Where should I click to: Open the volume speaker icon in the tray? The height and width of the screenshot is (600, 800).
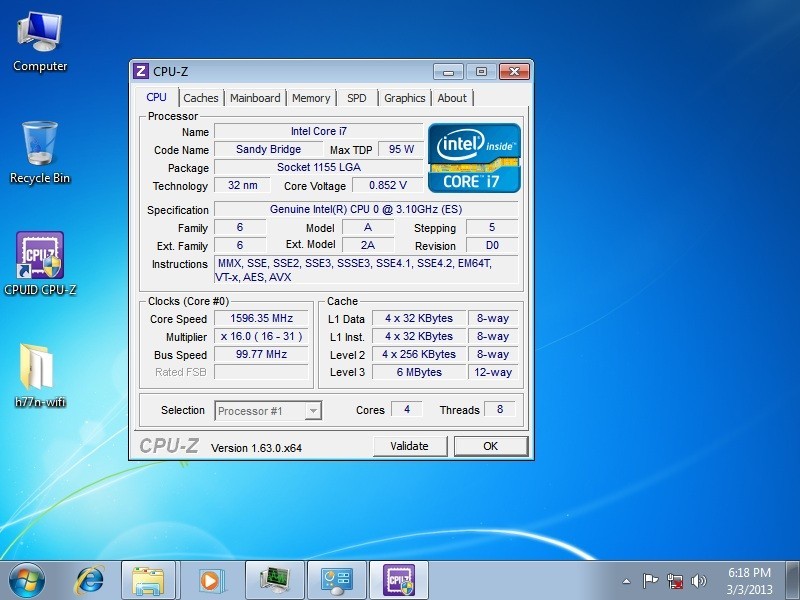pos(700,579)
